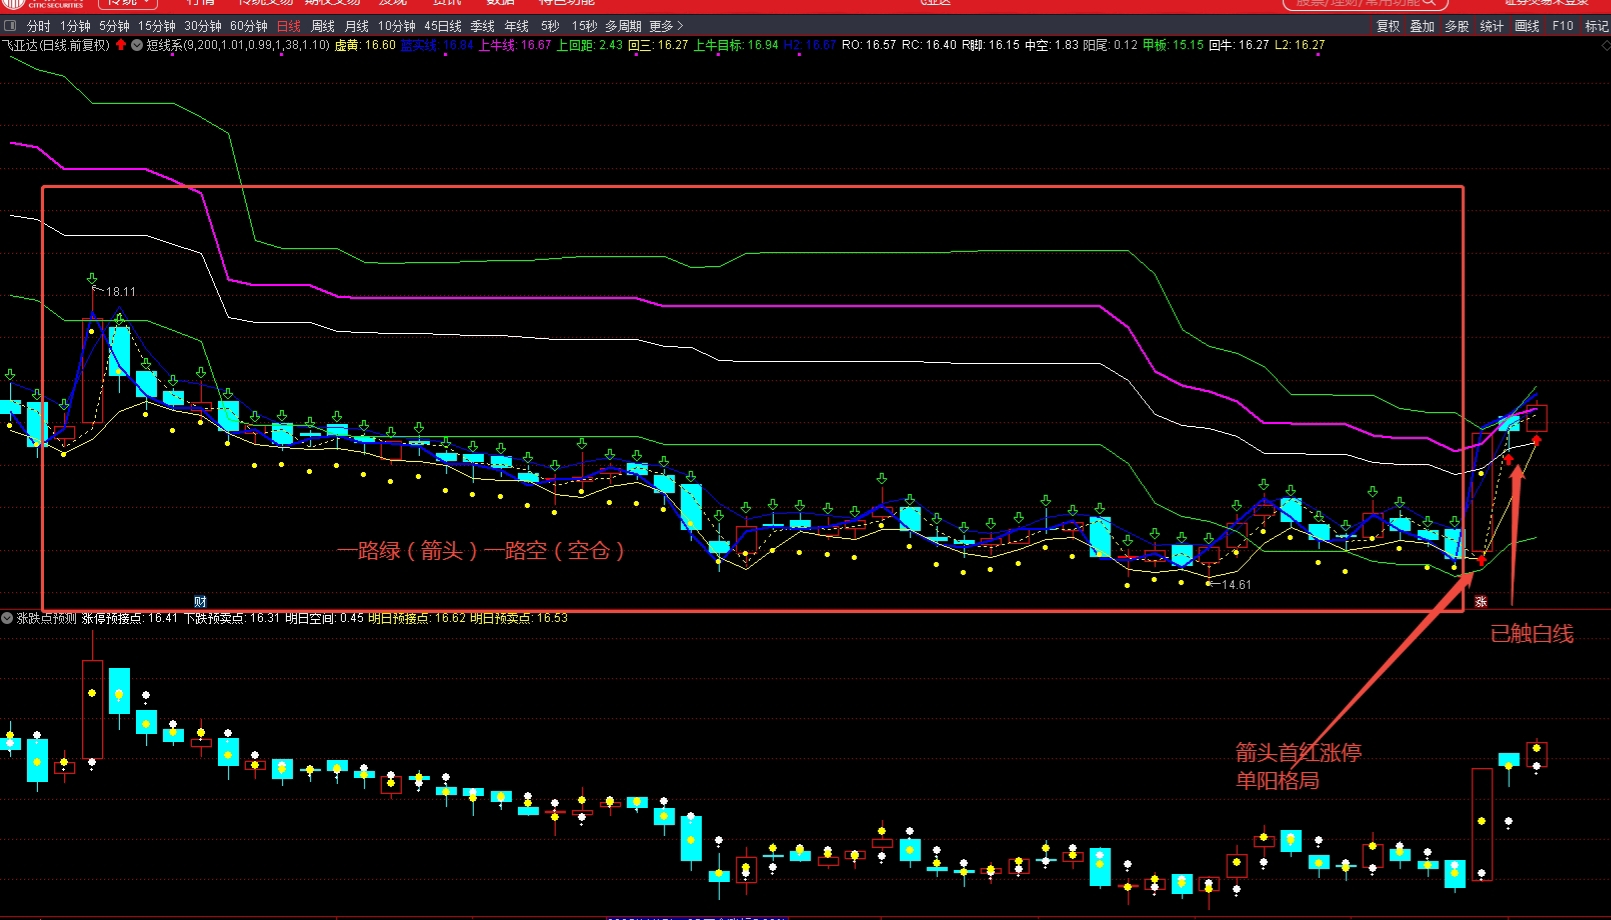This screenshot has height=920, width=1611.
Task: Open the 画线 drawing tools
Action: point(1527,26)
